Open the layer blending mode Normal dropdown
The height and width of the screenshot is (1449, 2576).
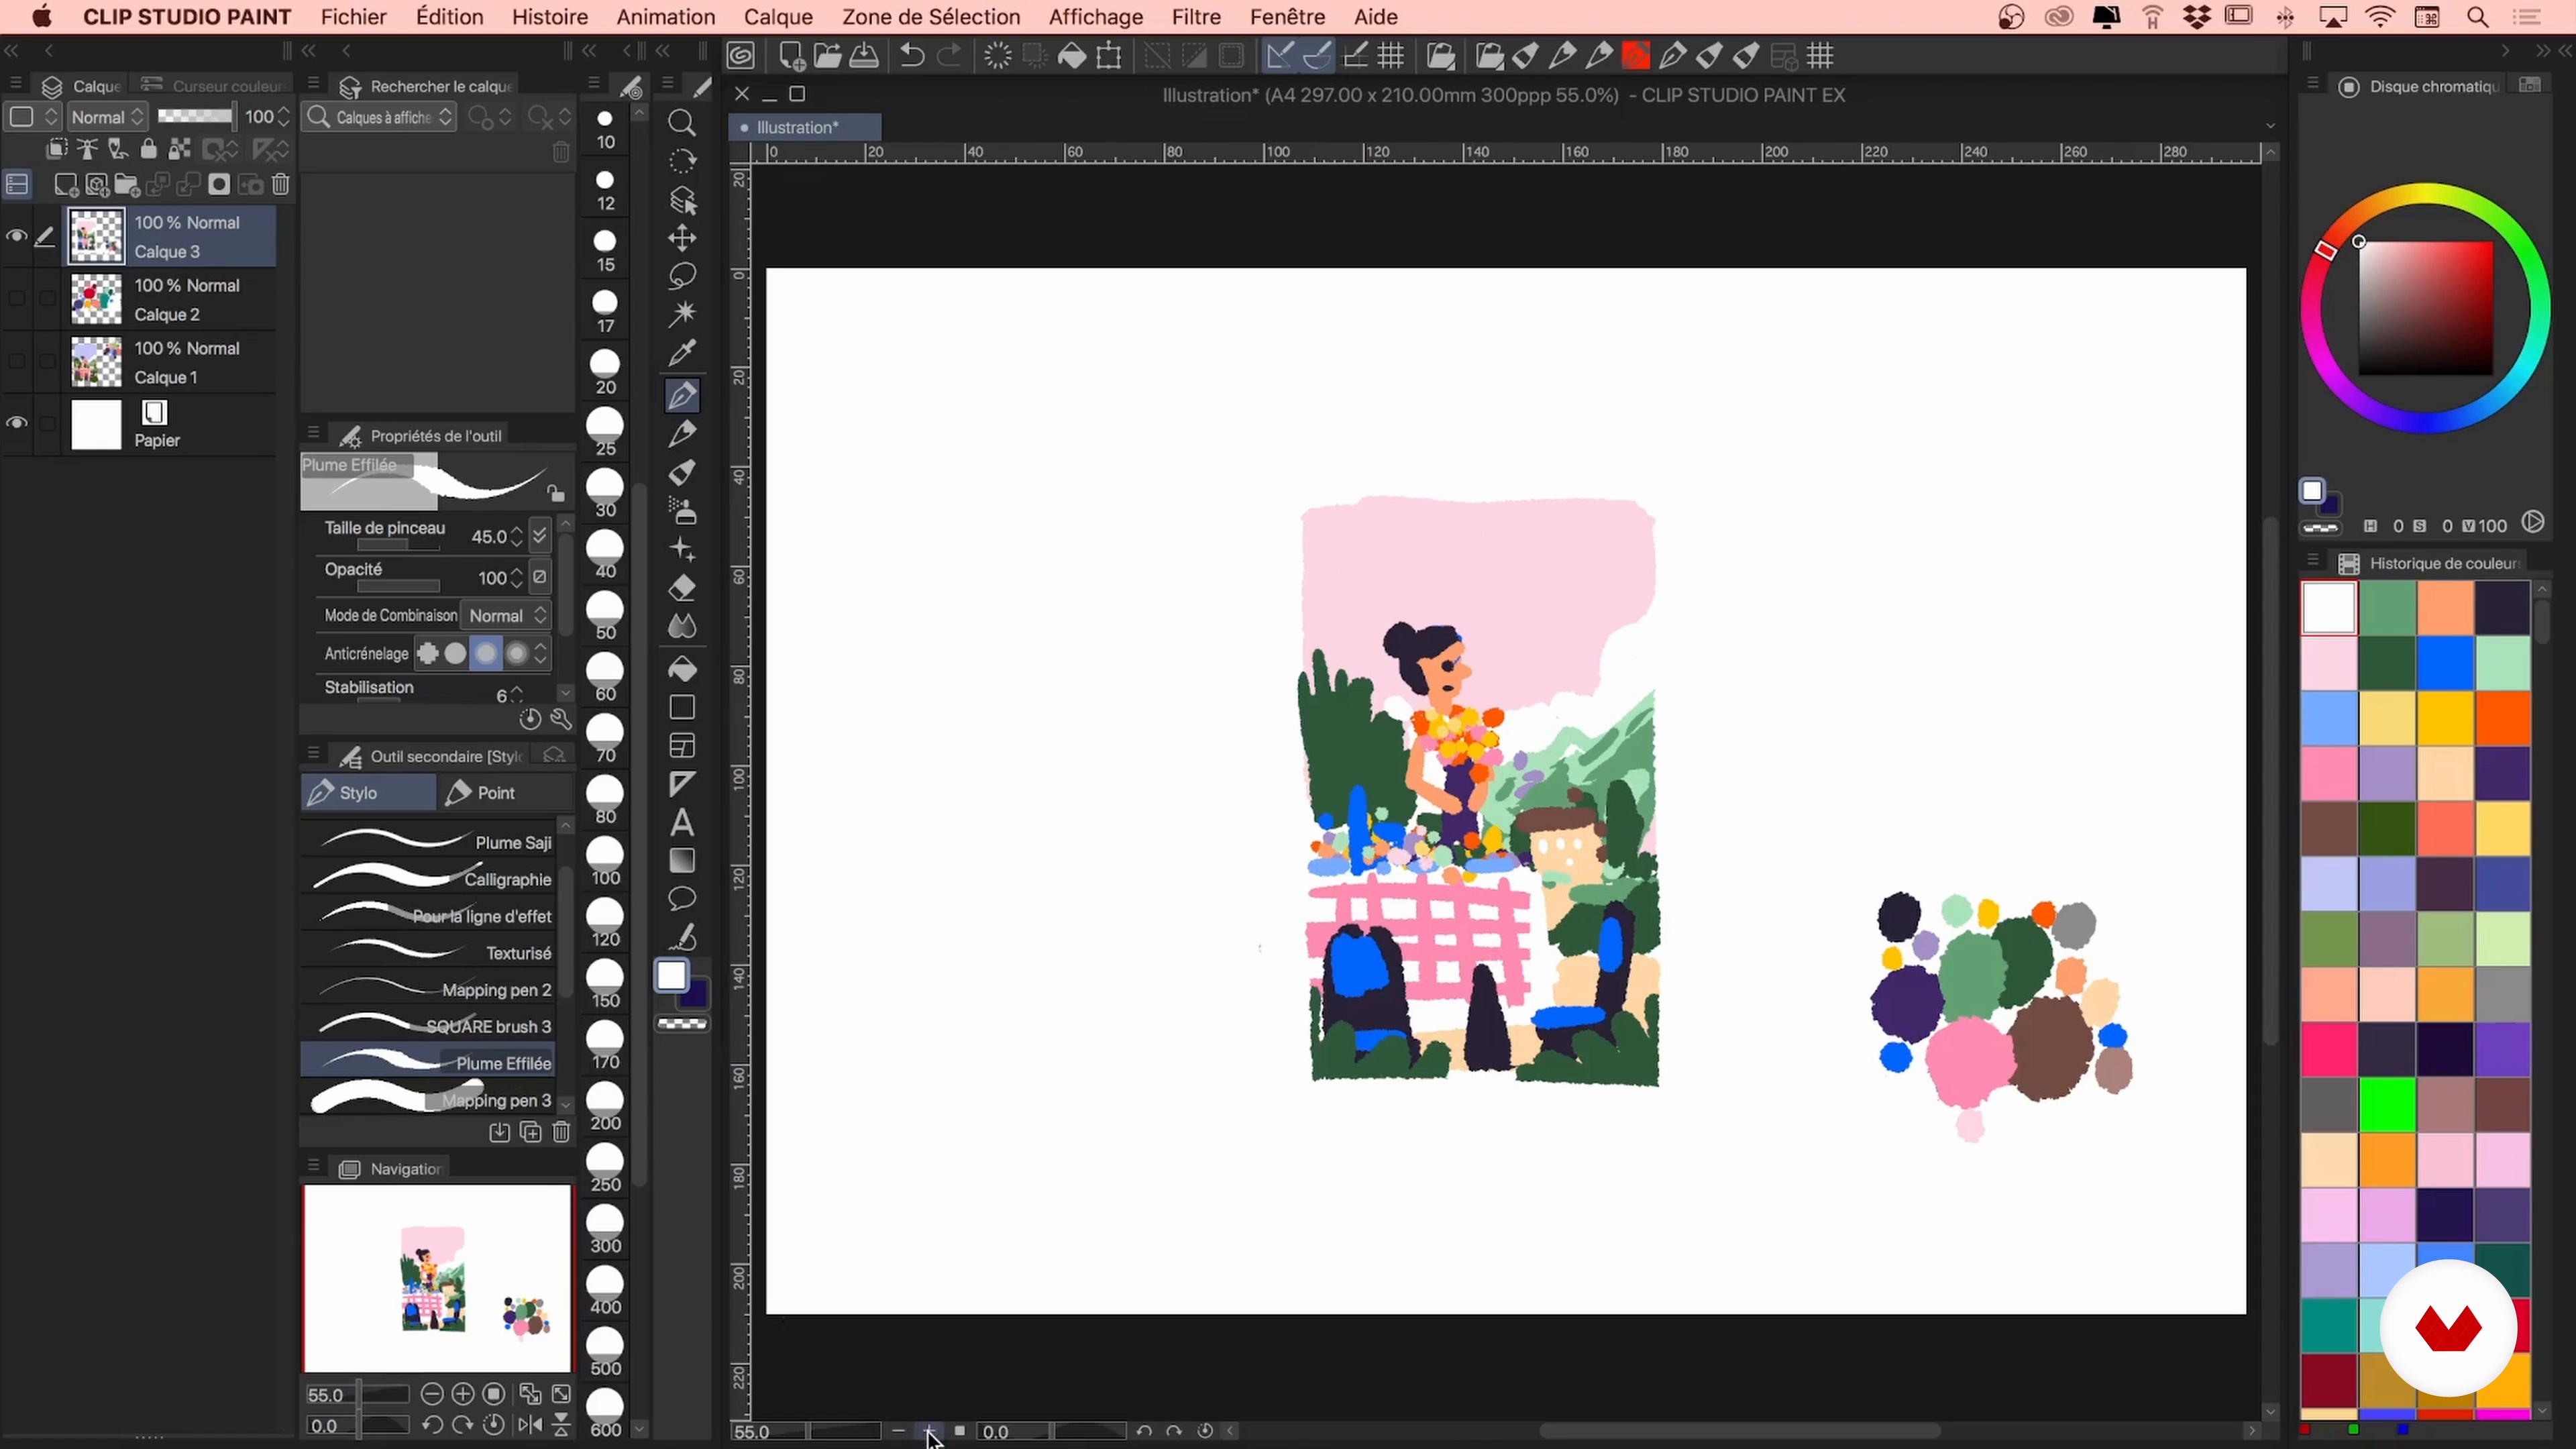point(108,117)
